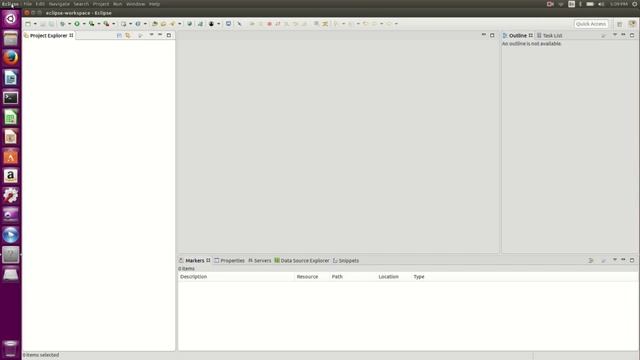The image size is (640, 360).
Task: Open the File menu
Action: (28, 4)
